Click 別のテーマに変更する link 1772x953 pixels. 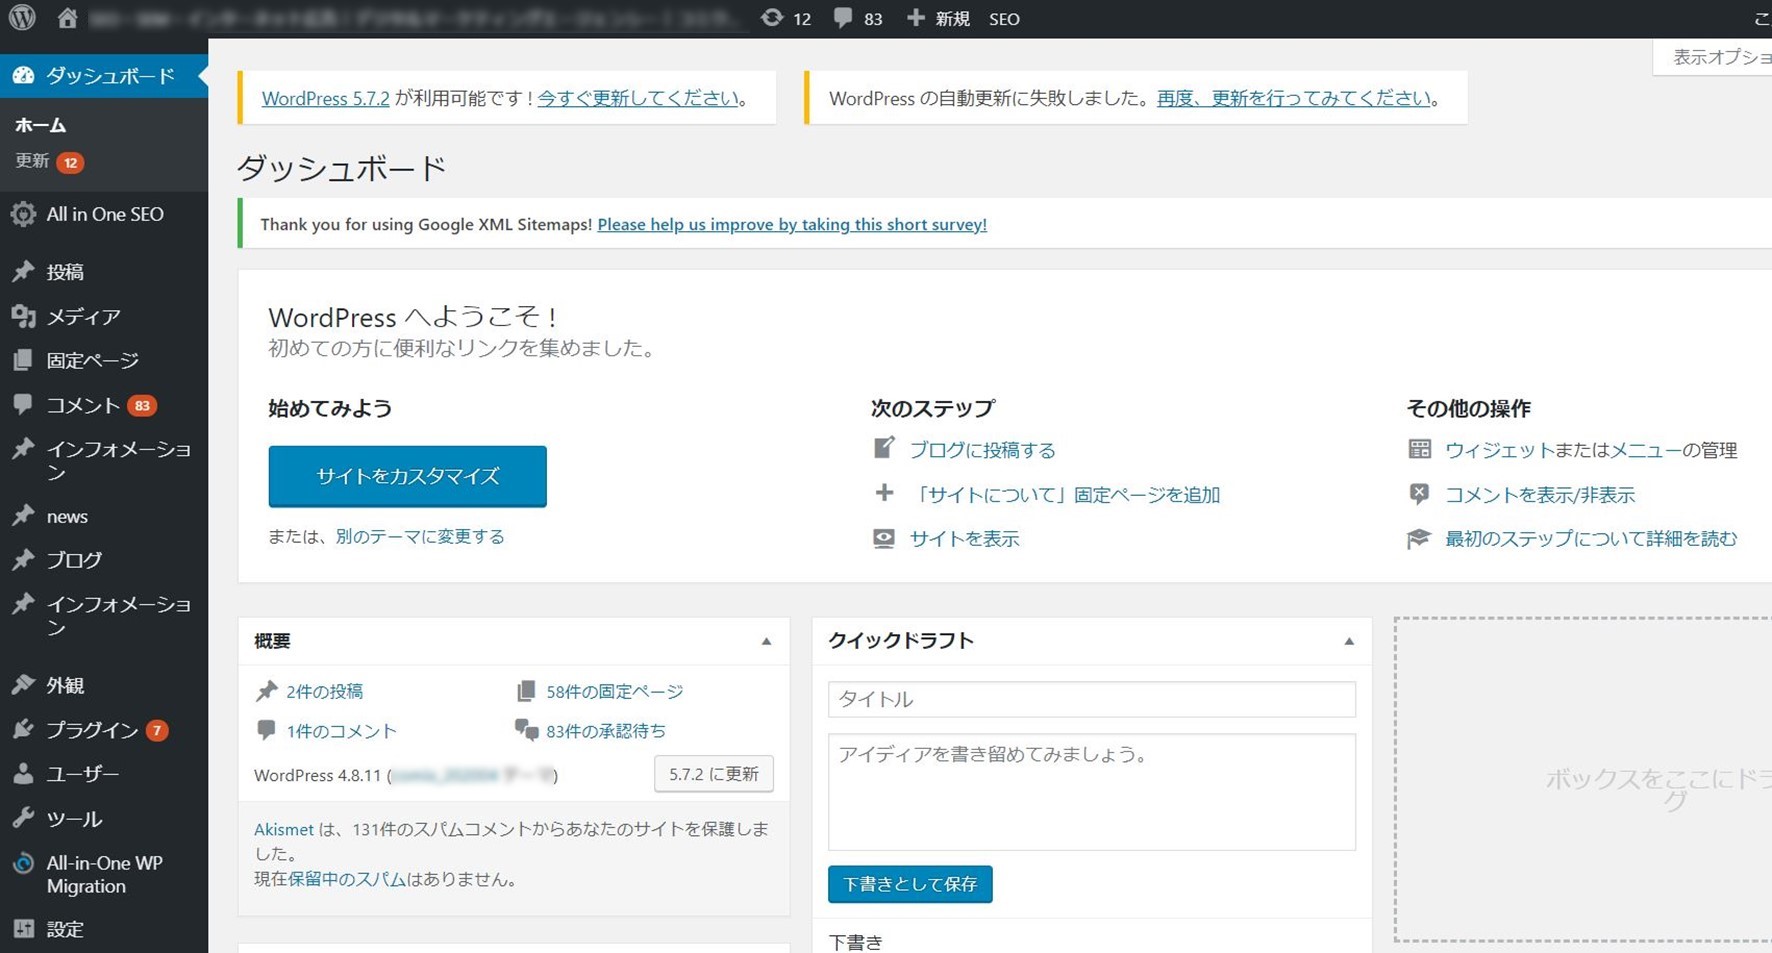point(420,536)
